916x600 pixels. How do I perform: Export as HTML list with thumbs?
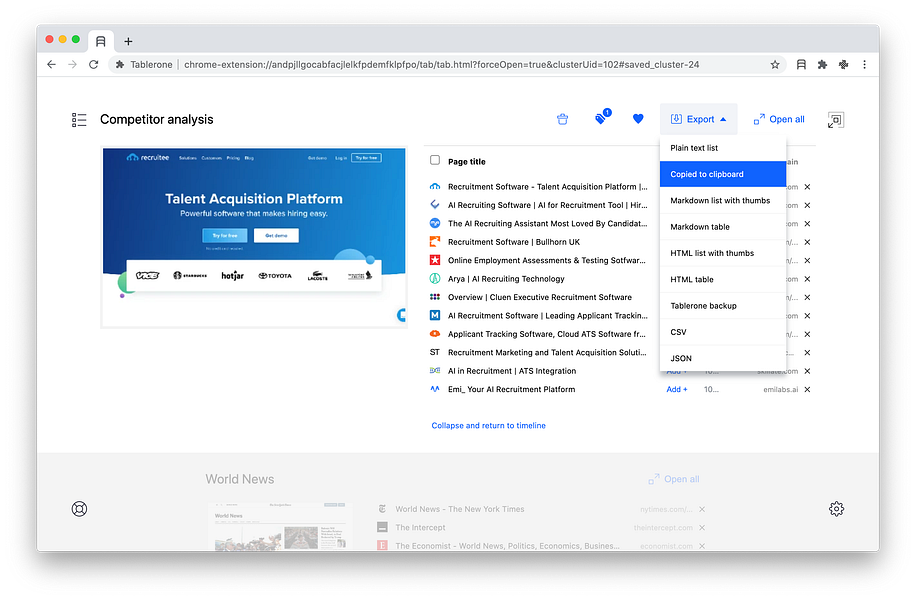click(723, 253)
